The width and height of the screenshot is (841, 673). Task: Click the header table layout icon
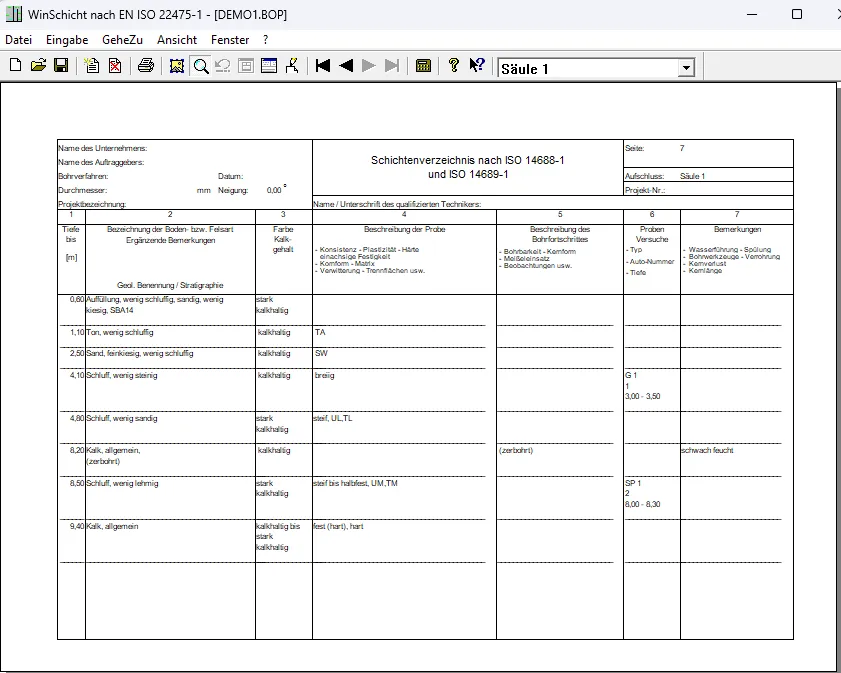[269, 65]
